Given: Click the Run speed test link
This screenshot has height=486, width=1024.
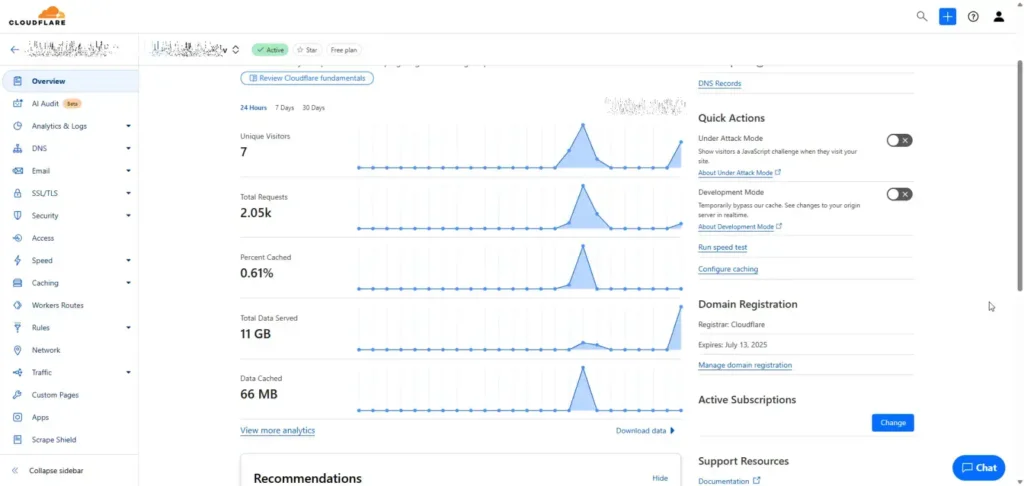Looking at the screenshot, I should click(x=722, y=248).
